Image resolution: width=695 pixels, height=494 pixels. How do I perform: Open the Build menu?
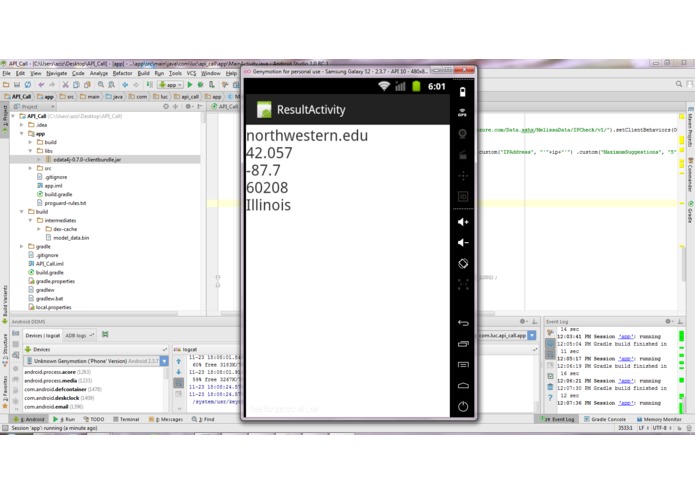click(x=144, y=73)
